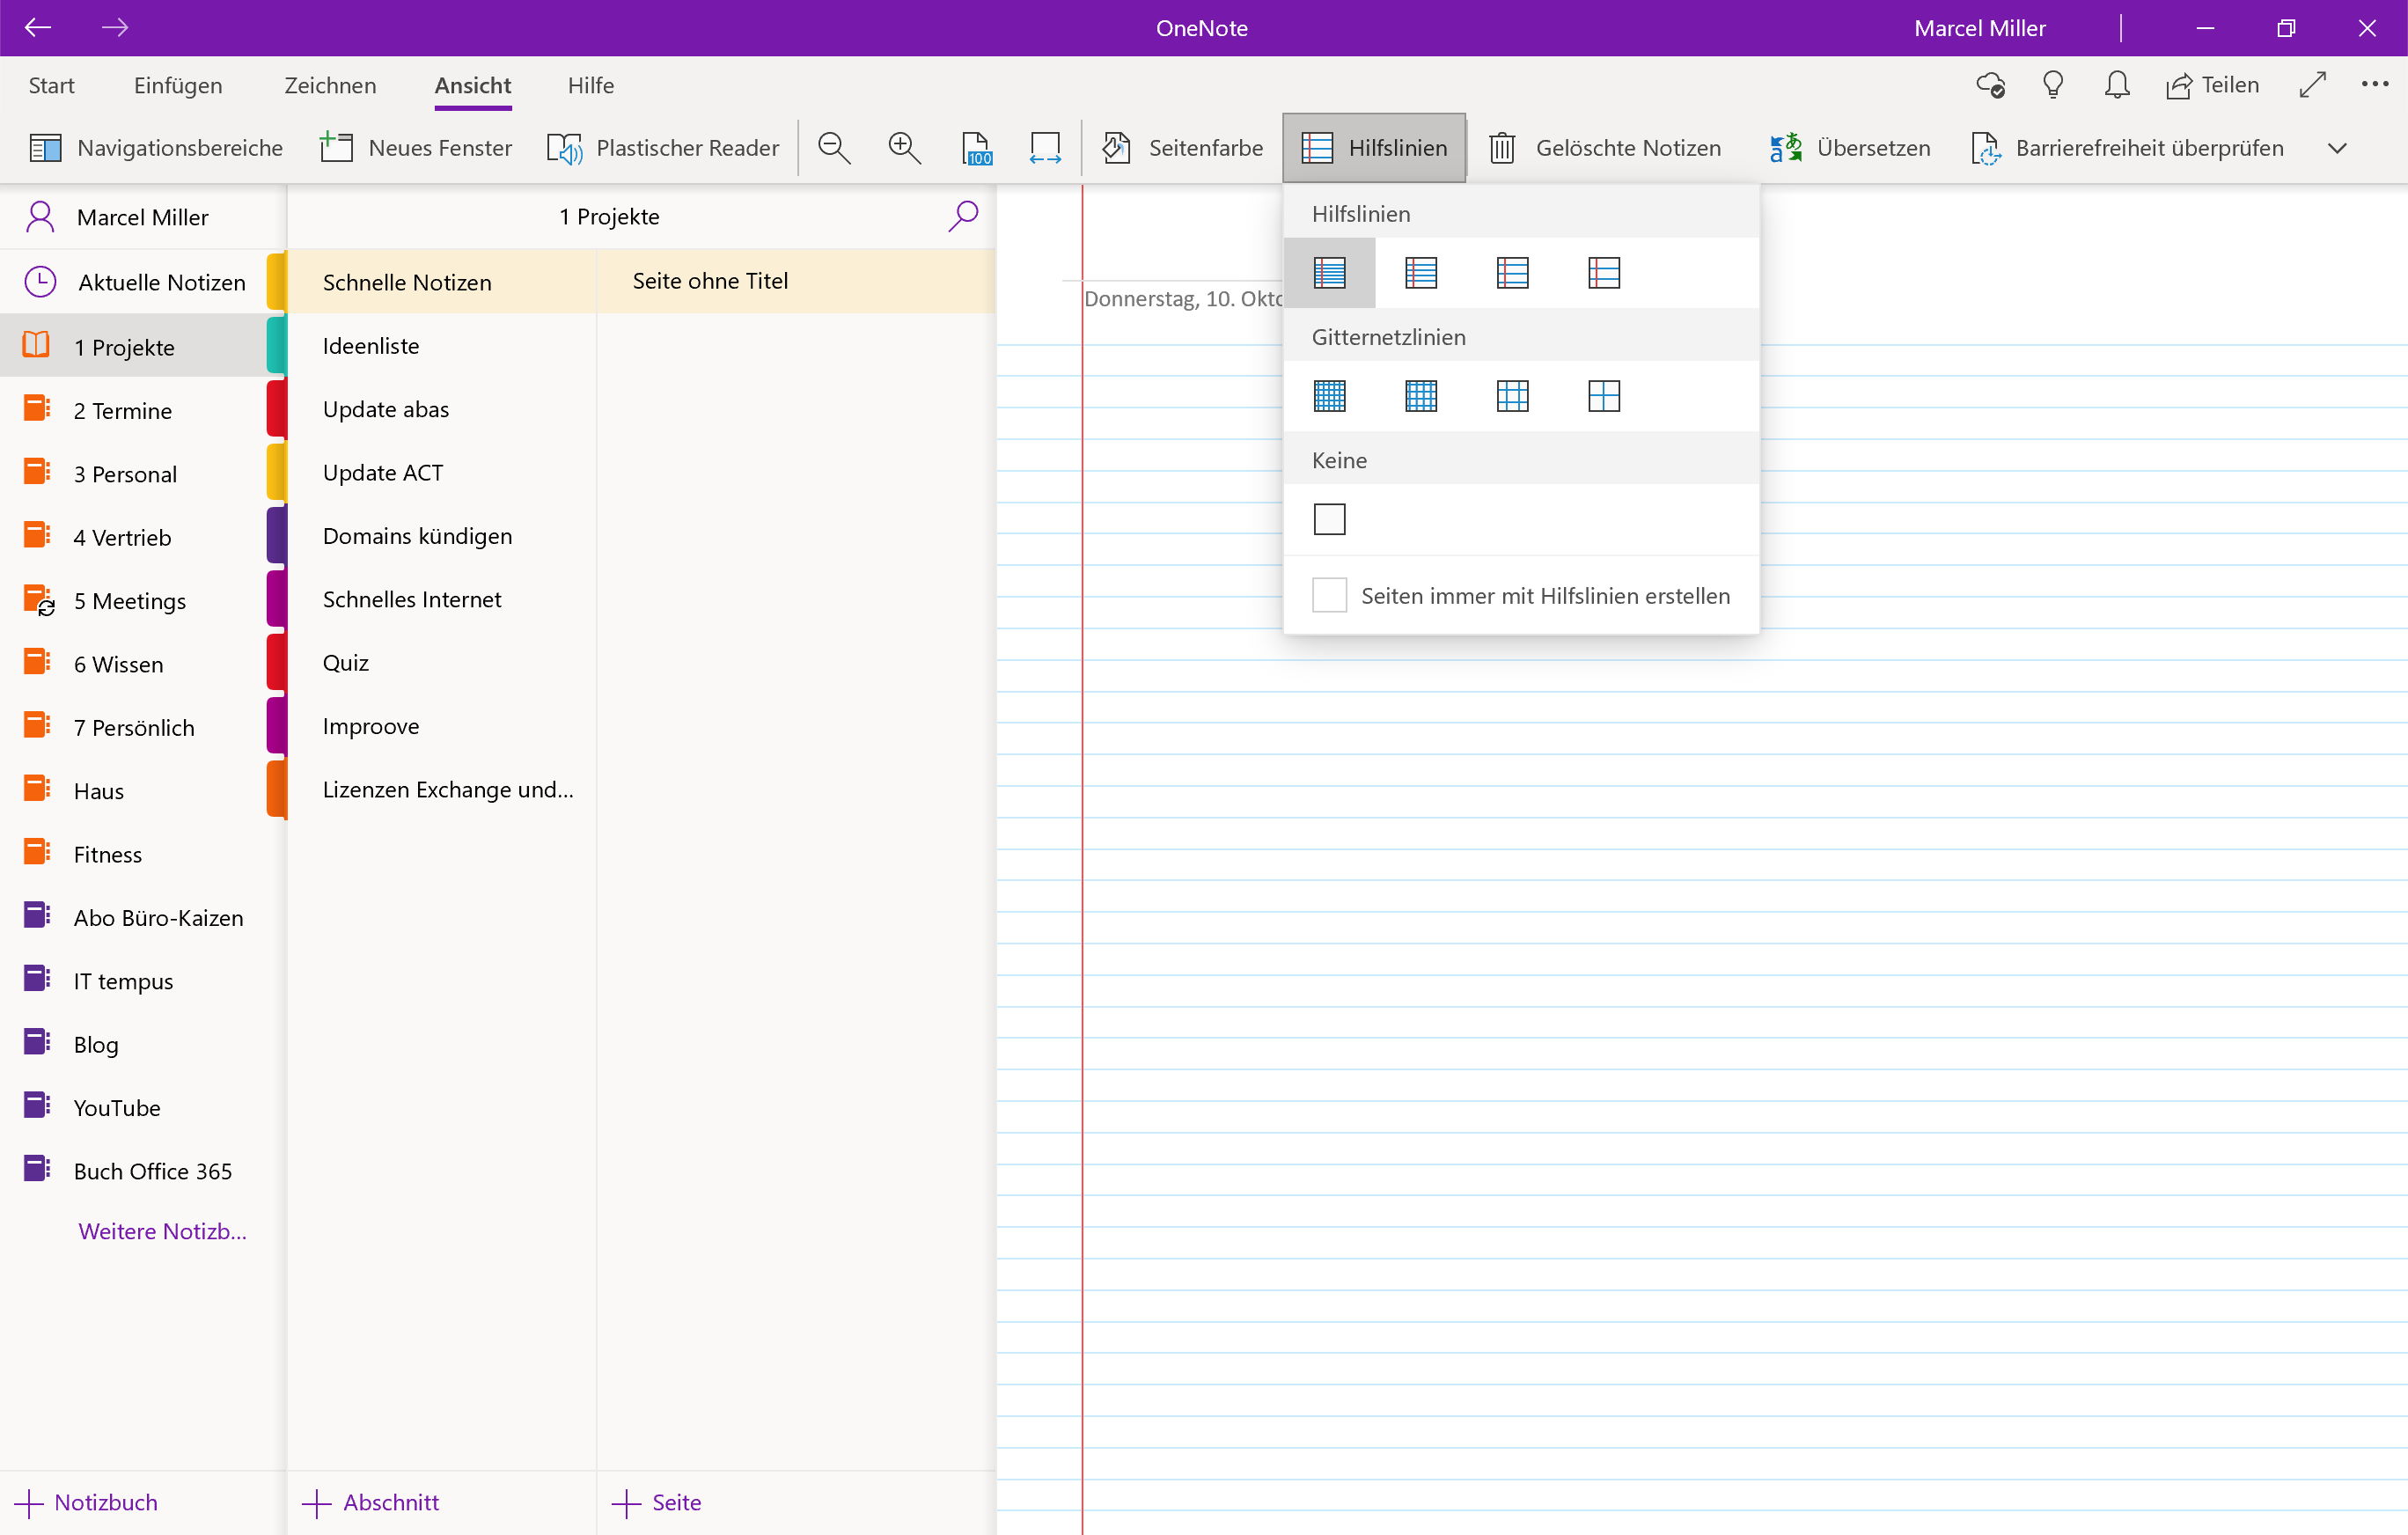Click the sync status cloud icon

click(1991, 85)
